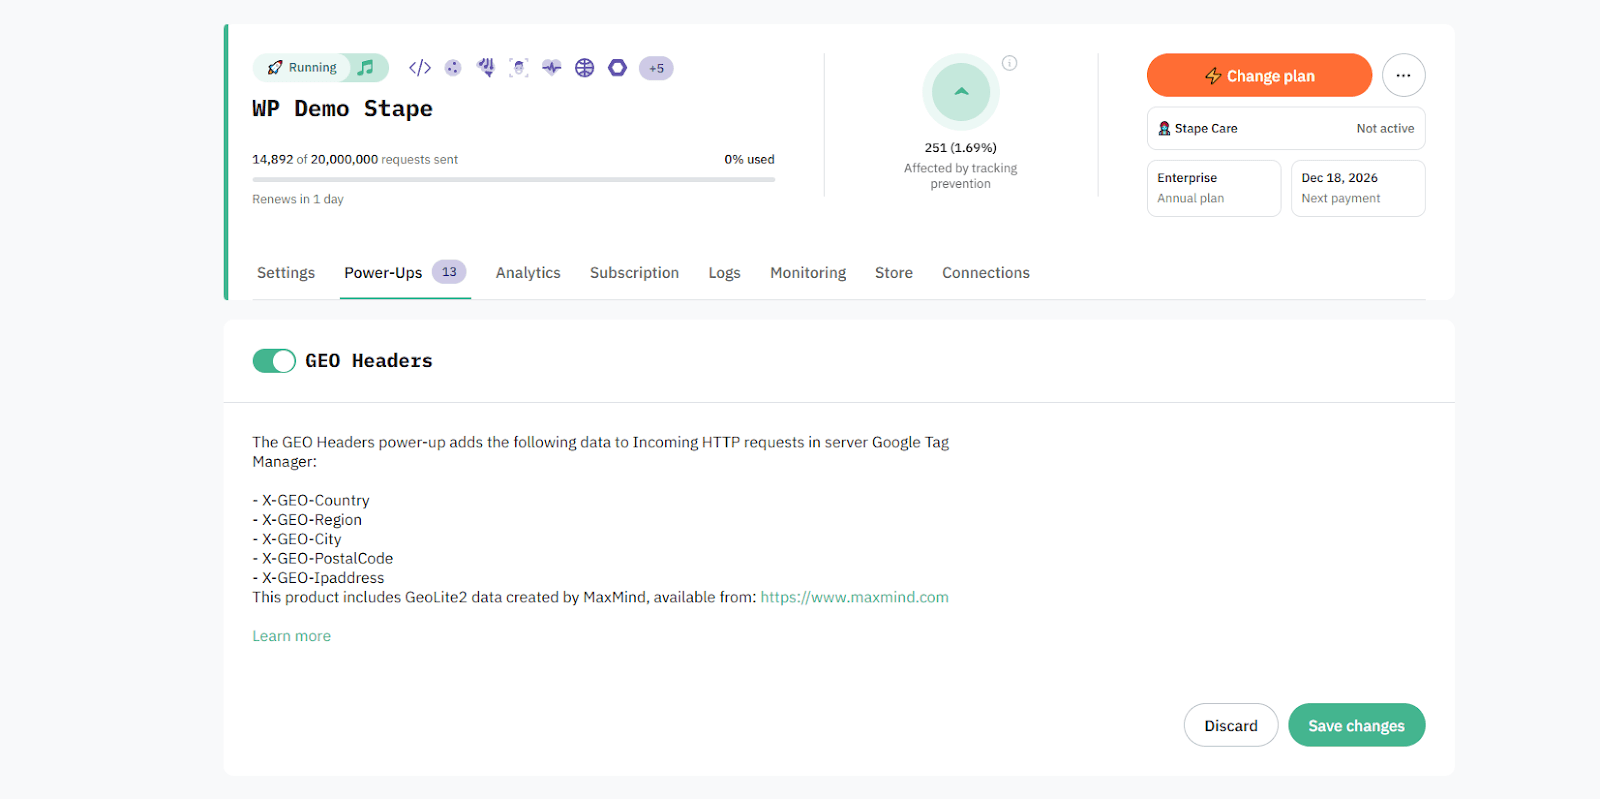Click the cookie power-up icon
This screenshot has height=799, width=1600.
453,68
